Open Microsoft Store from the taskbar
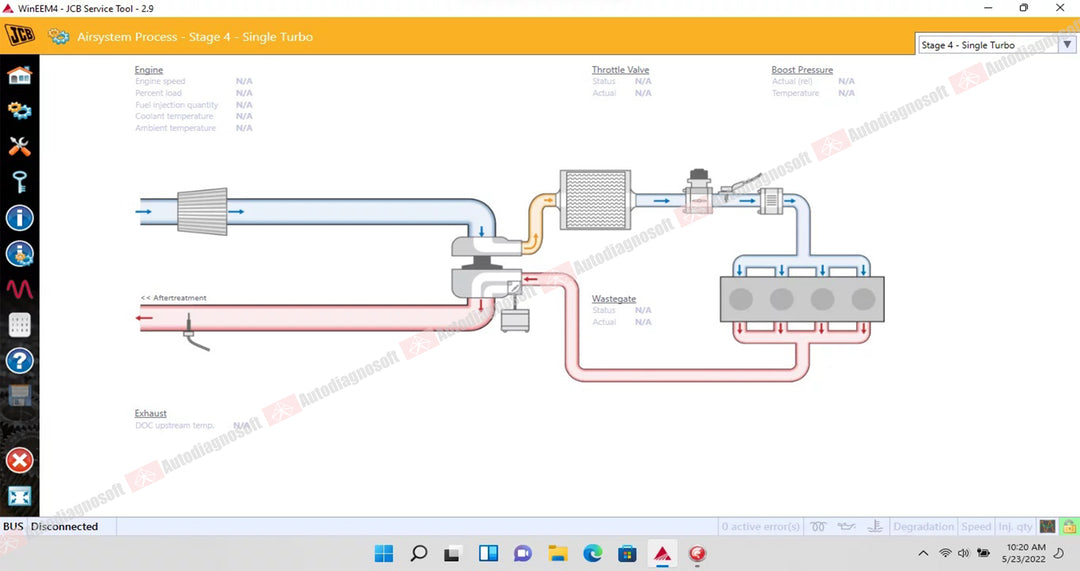Viewport: 1080px width, 571px height. pos(627,553)
